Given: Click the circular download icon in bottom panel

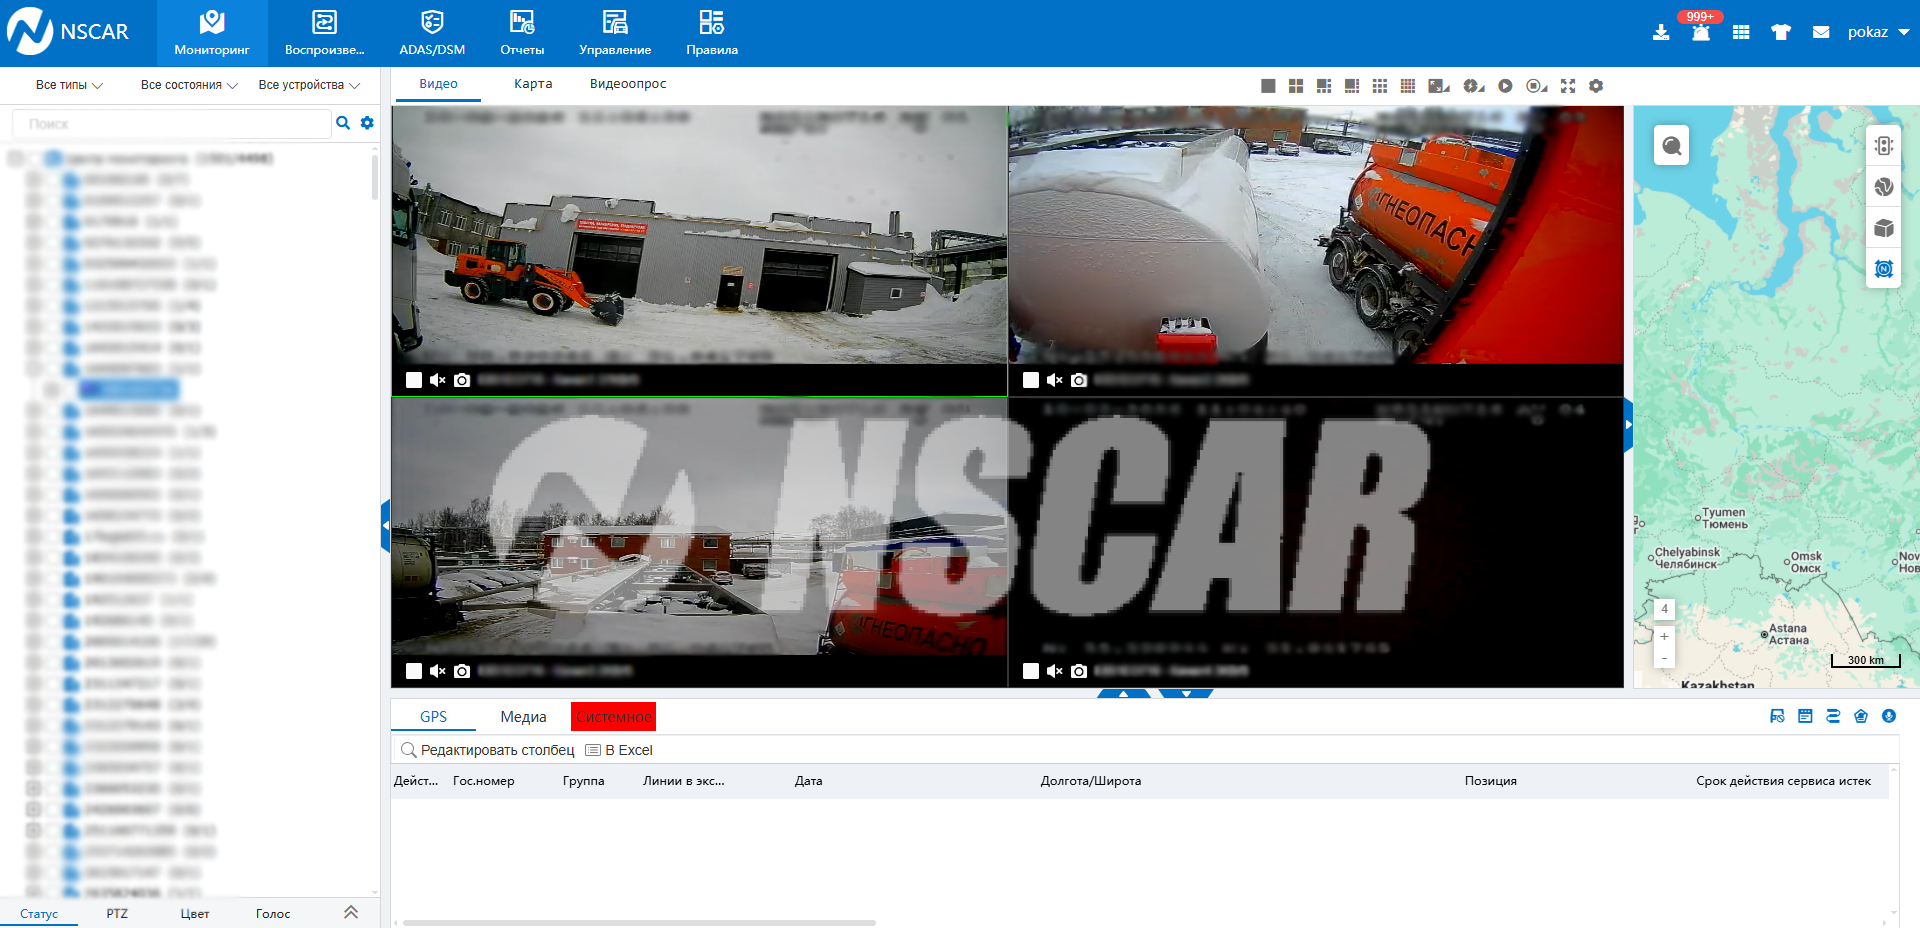Looking at the screenshot, I should pos(1889,716).
